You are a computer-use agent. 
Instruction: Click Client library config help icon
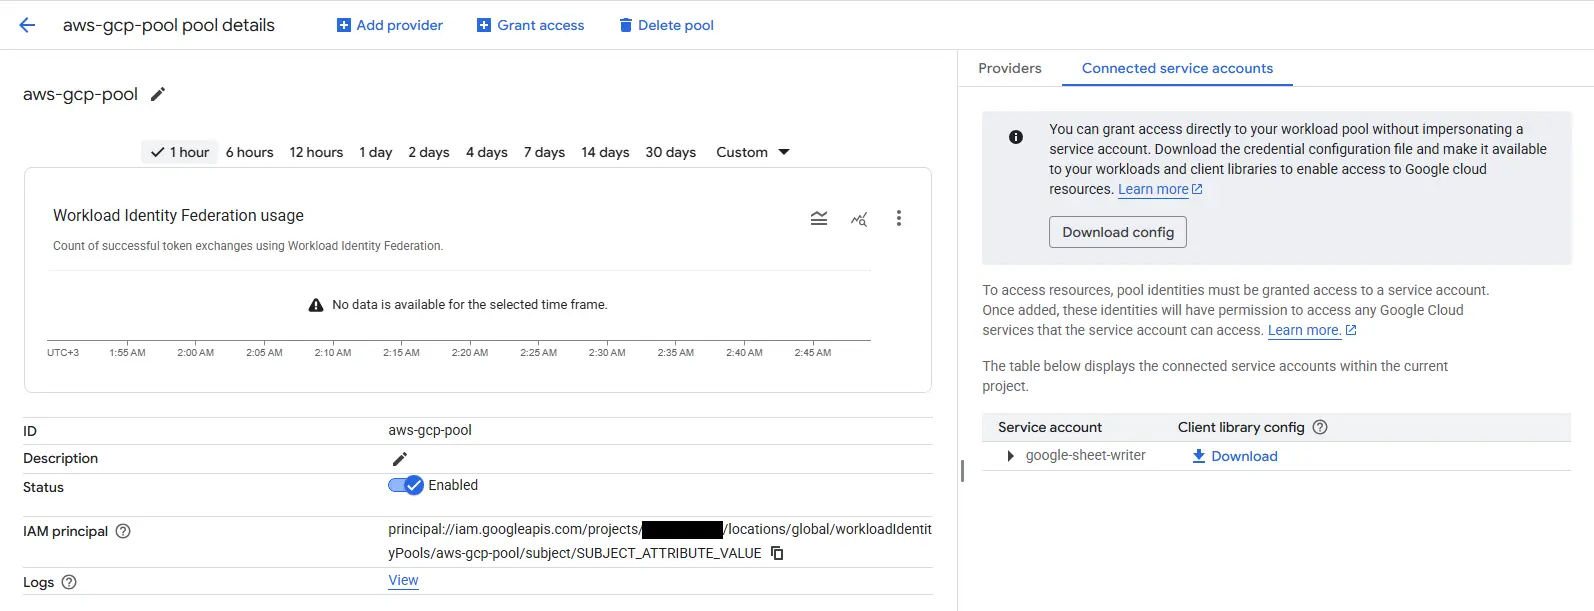[x=1320, y=427]
